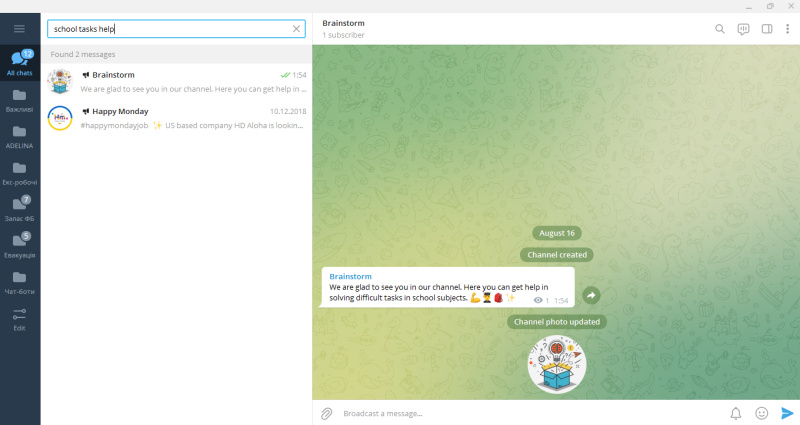Click the Channel photo updated service message
The height and width of the screenshot is (425, 800).
[557, 322]
